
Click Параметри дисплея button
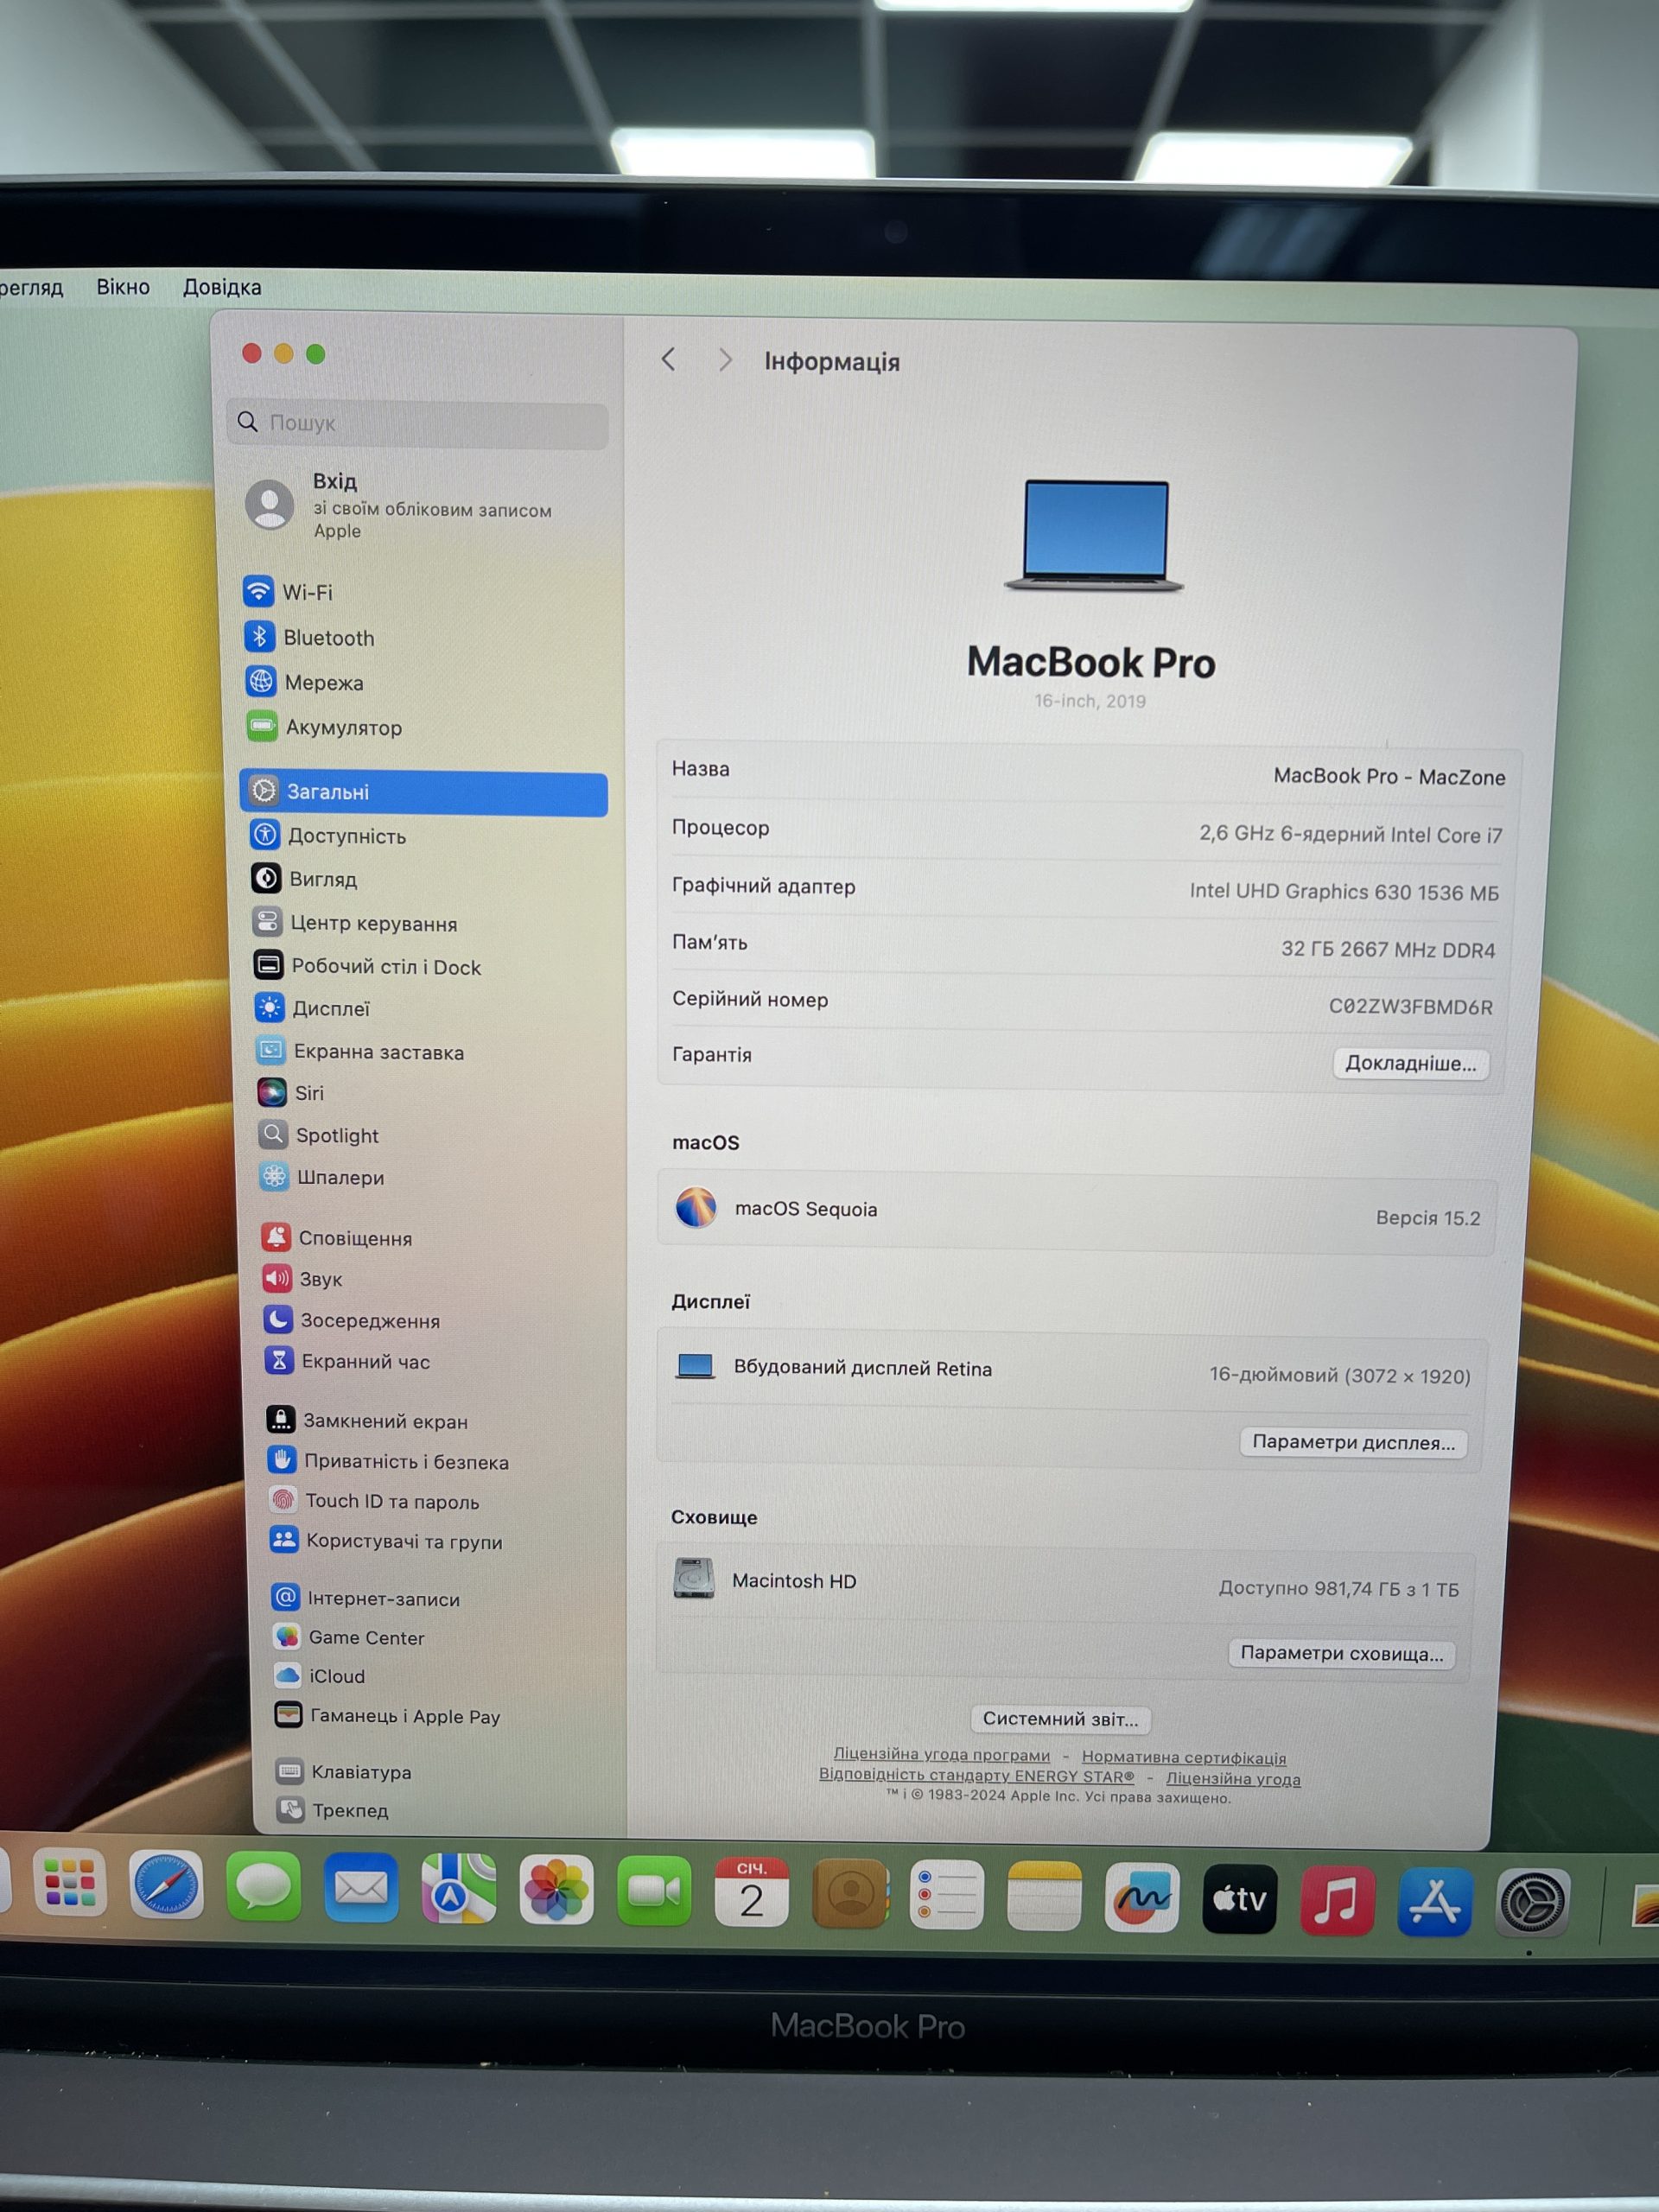pos(1353,1442)
